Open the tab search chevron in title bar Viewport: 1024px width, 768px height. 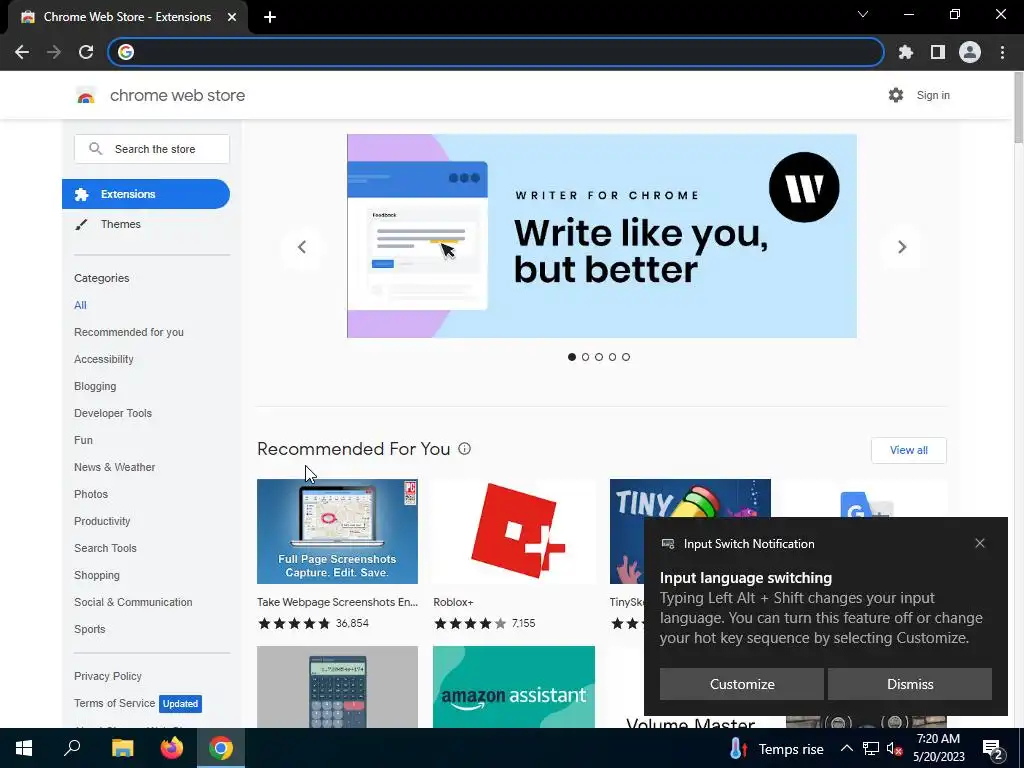pos(863,14)
